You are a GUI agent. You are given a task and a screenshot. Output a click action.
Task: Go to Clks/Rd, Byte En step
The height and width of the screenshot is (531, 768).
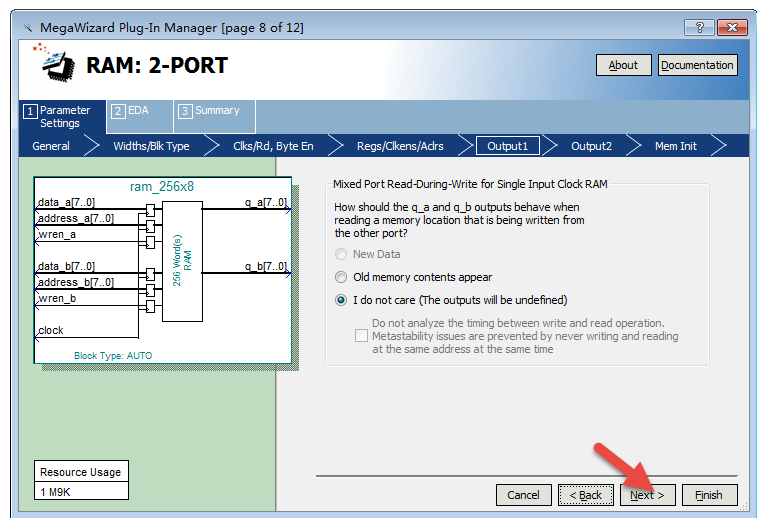click(x=273, y=146)
